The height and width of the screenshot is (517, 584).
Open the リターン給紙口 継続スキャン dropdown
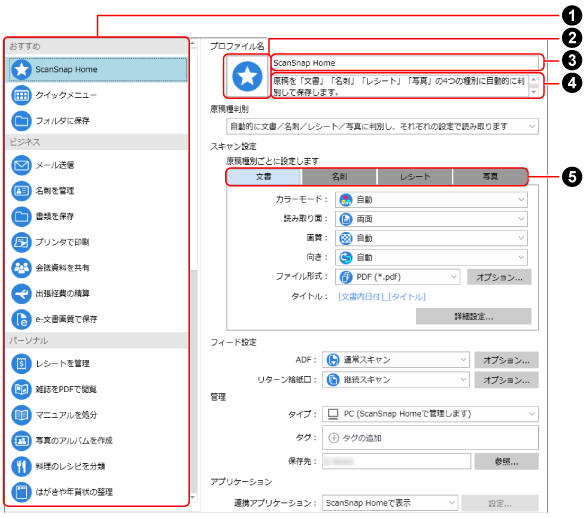click(x=396, y=380)
